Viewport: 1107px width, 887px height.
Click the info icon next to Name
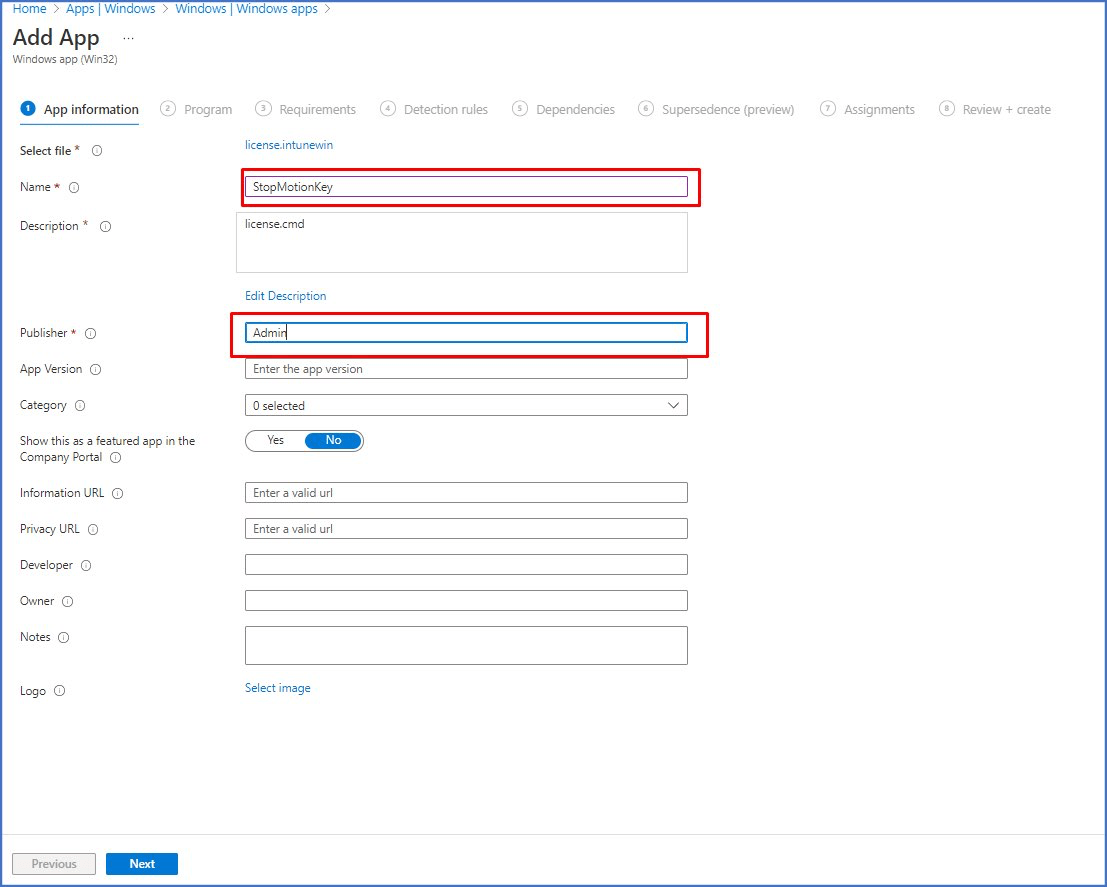(x=74, y=188)
